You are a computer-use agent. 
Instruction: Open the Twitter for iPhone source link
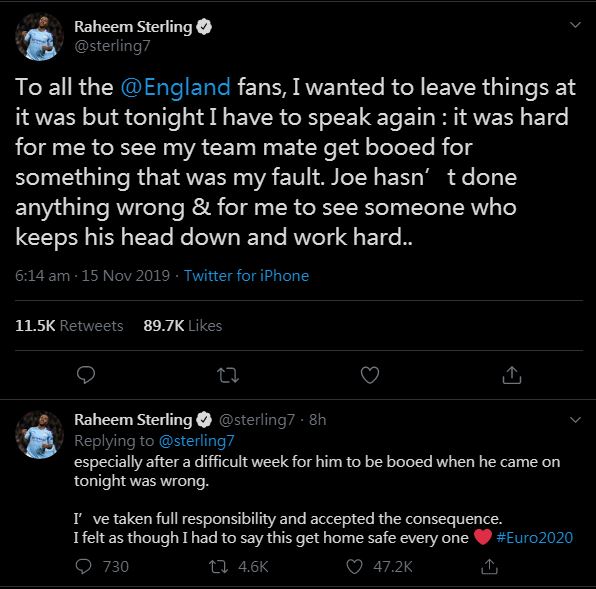click(246, 276)
